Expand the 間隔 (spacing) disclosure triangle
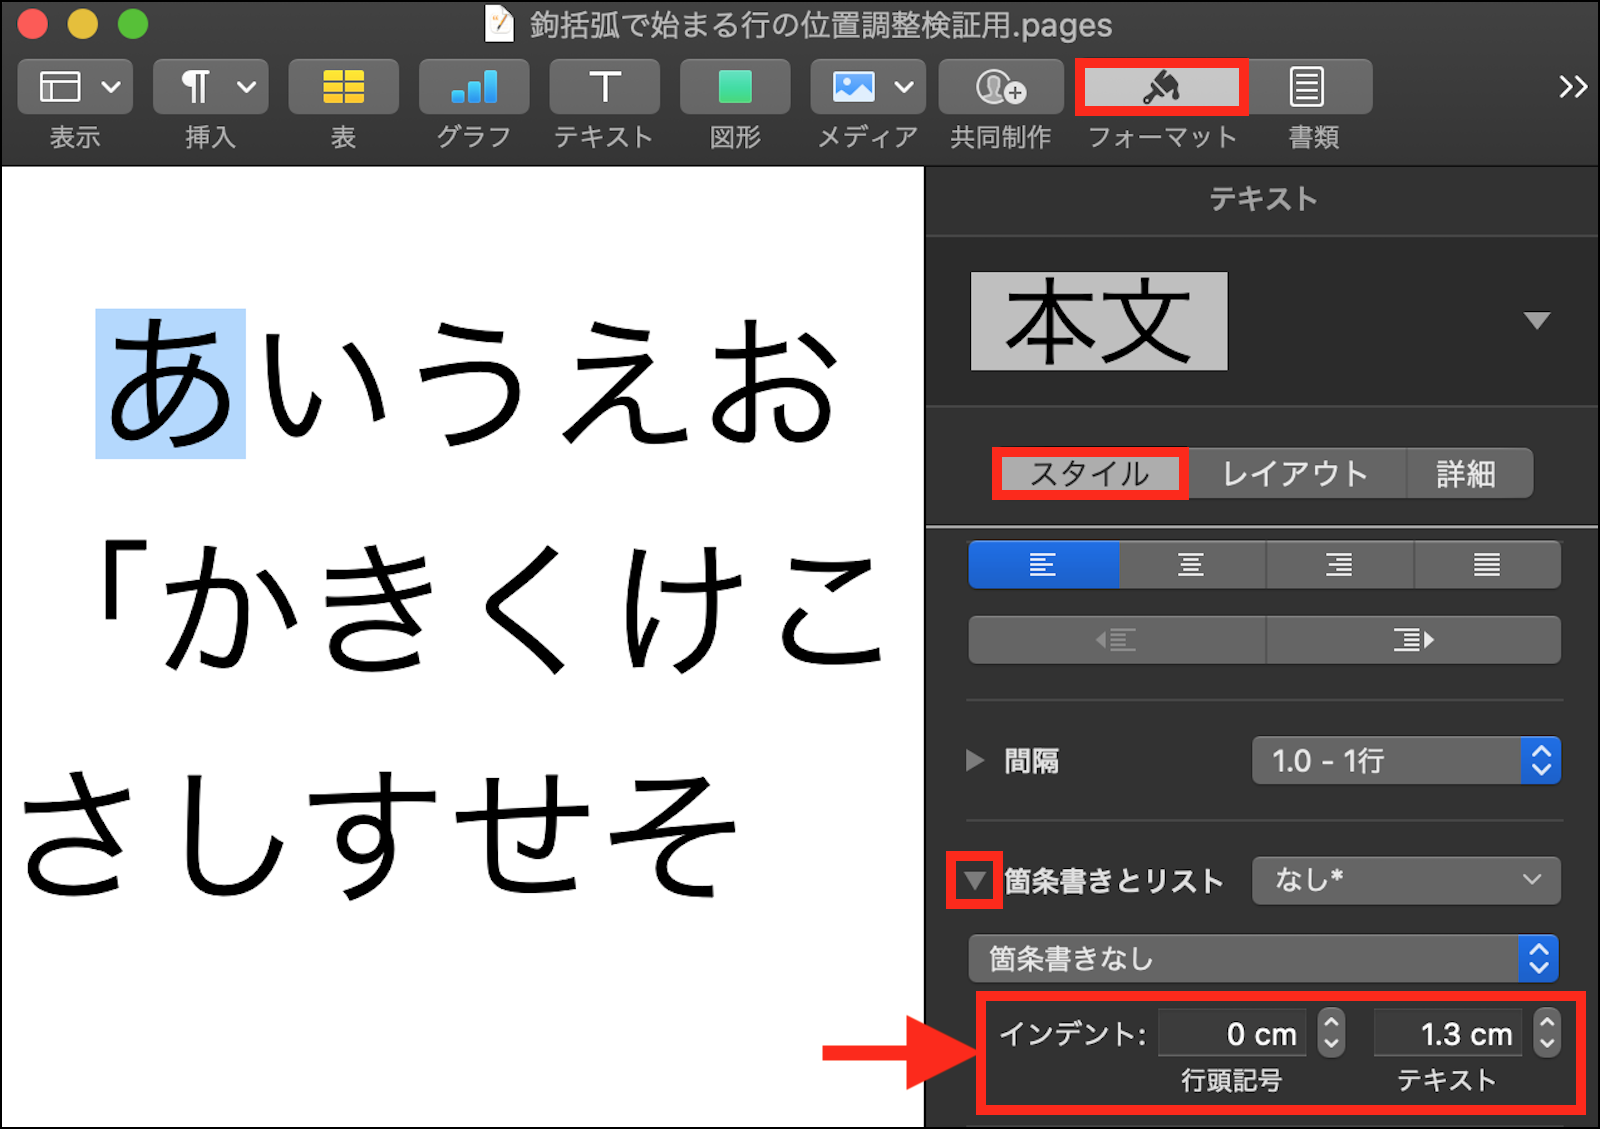 pos(976,761)
